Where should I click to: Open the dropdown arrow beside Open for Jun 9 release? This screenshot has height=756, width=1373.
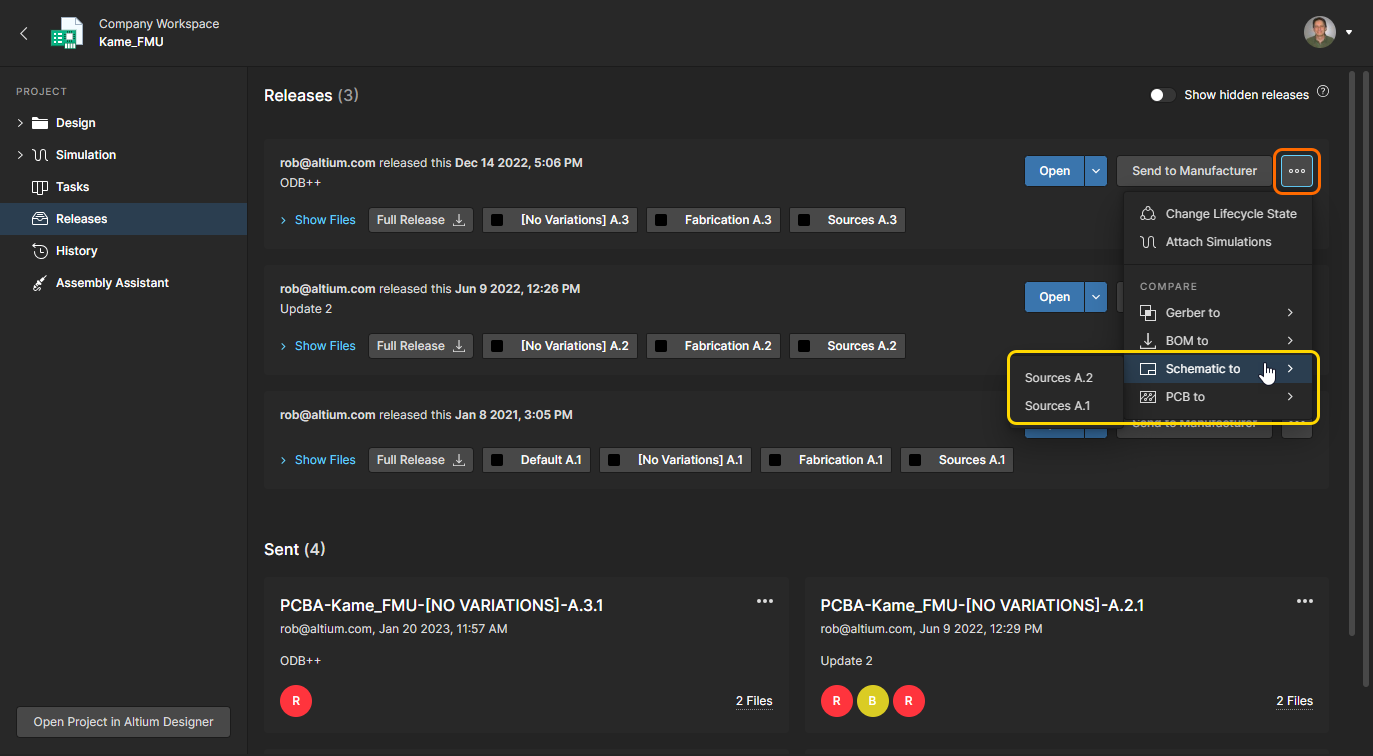pyautogui.click(x=1096, y=297)
